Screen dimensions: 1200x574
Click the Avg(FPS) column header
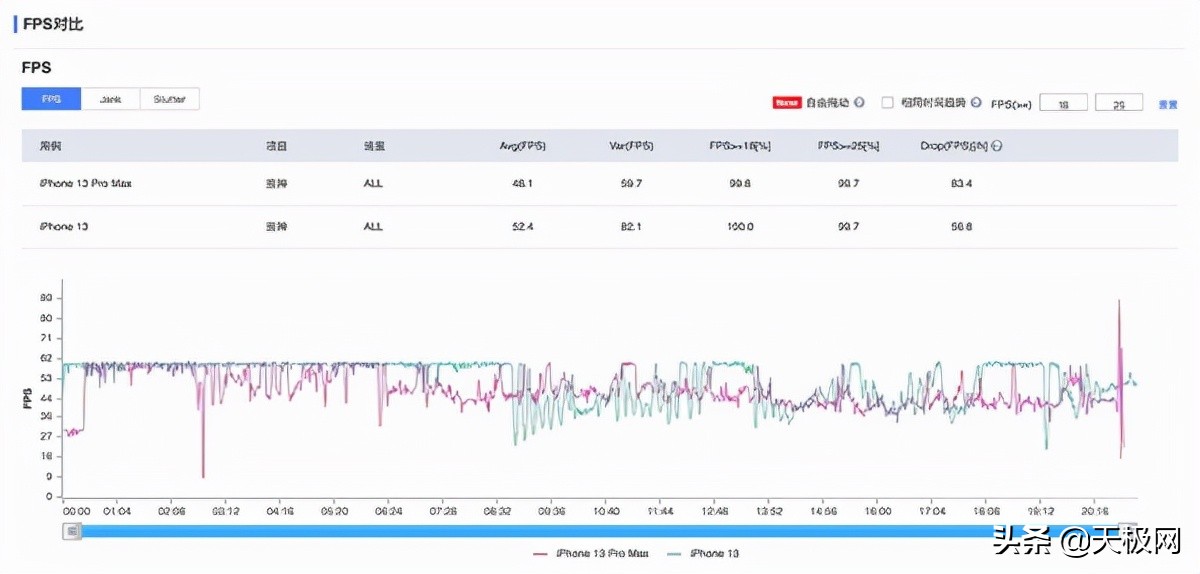click(522, 146)
